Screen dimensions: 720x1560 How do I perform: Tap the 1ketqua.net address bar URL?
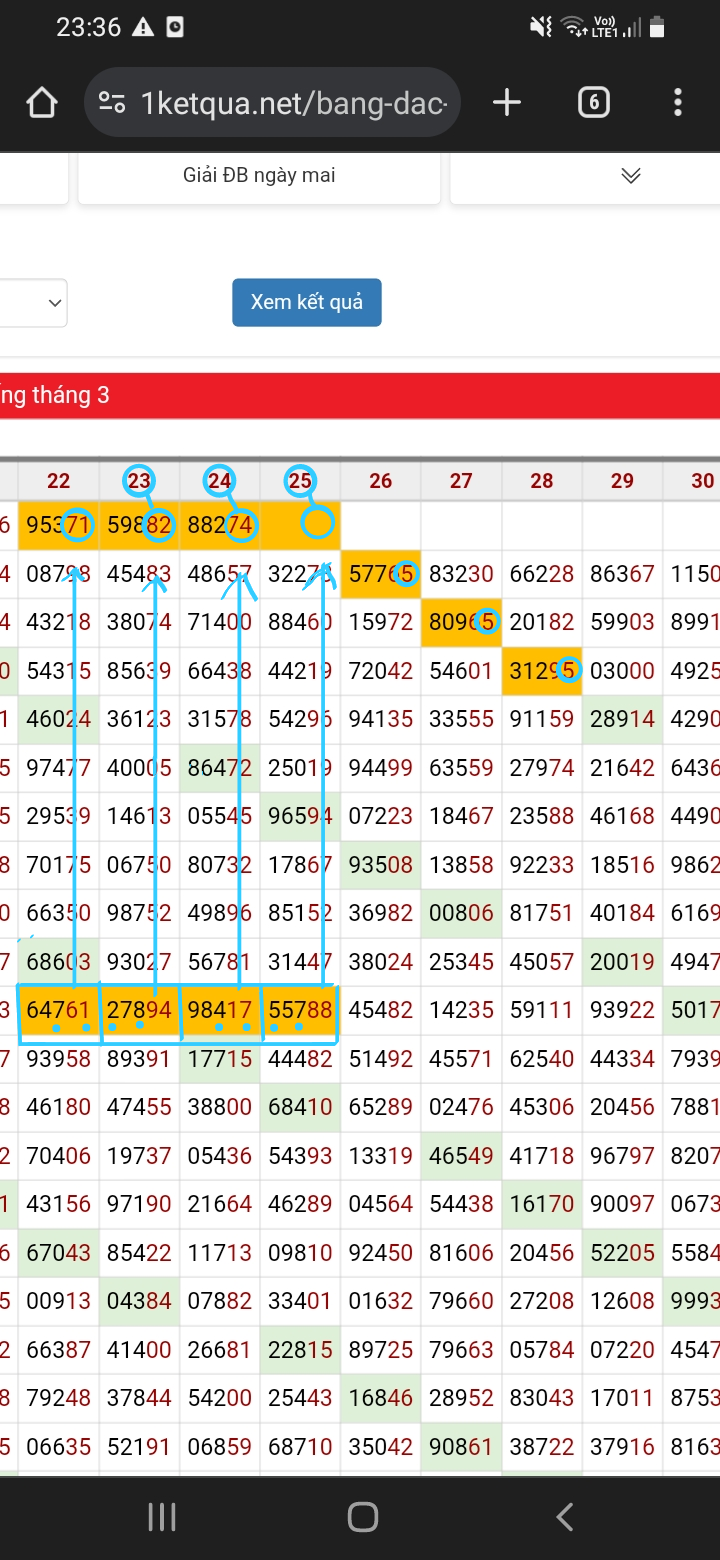294,103
